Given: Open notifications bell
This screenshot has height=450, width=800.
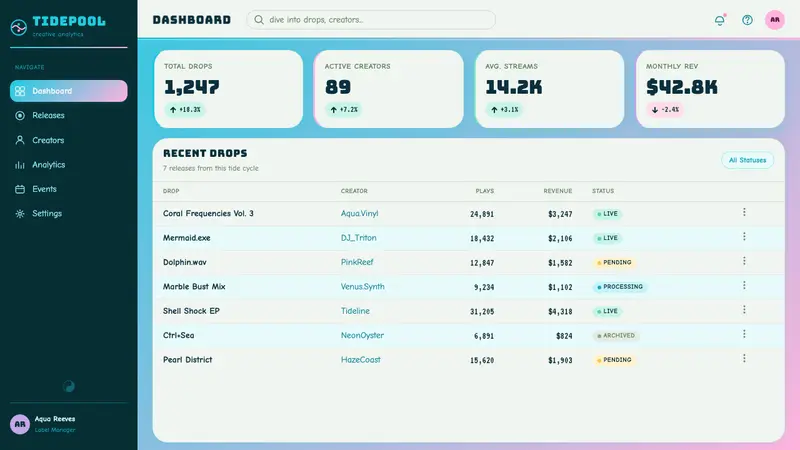Looking at the screenshot, I should [719, 20].
